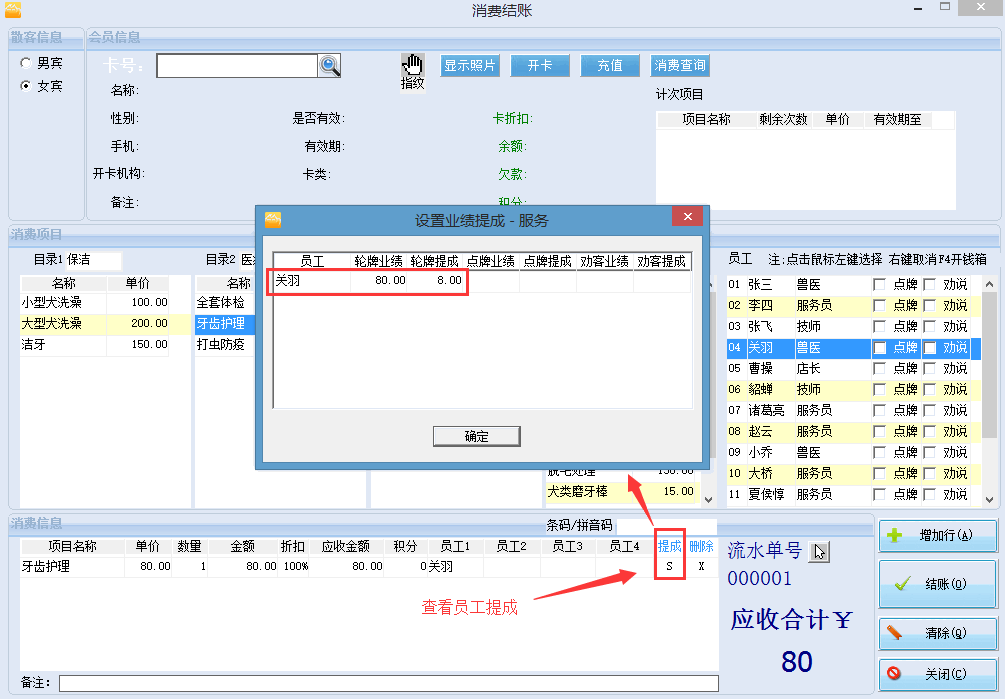Switch to the 目录1 保洁 tab
This screenshot has width=1005, height=699.
click(64, 258)
